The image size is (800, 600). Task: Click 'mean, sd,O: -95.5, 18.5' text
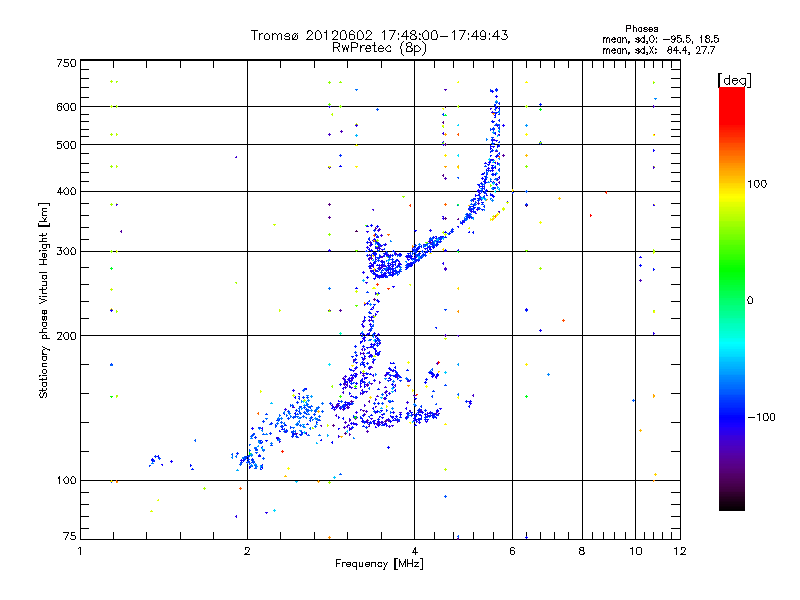click(661, 39)
